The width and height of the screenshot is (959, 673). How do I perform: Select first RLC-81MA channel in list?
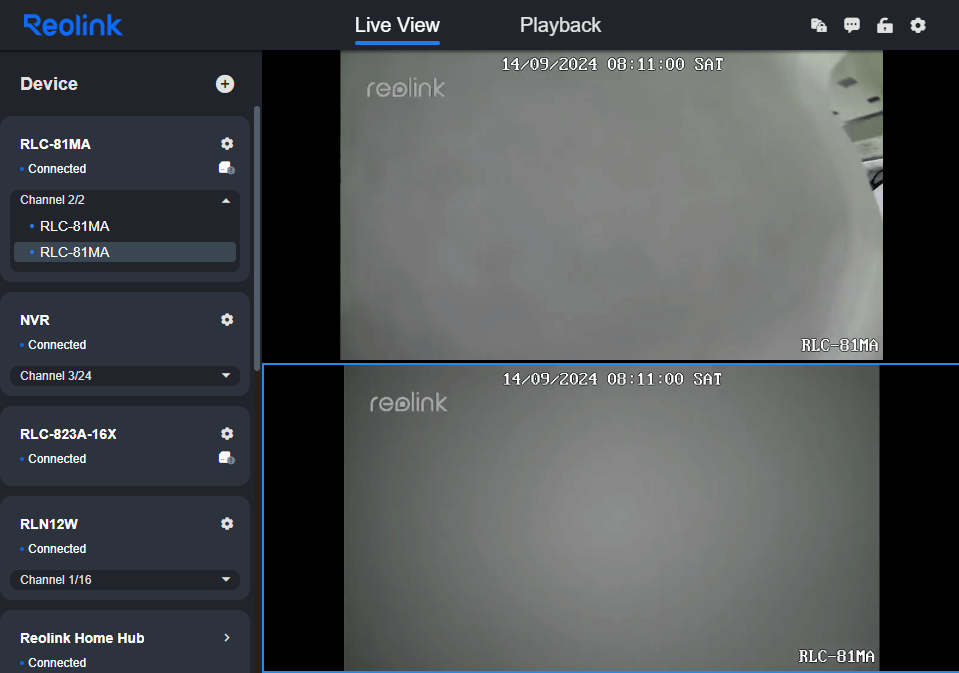(x=125, y=226)
